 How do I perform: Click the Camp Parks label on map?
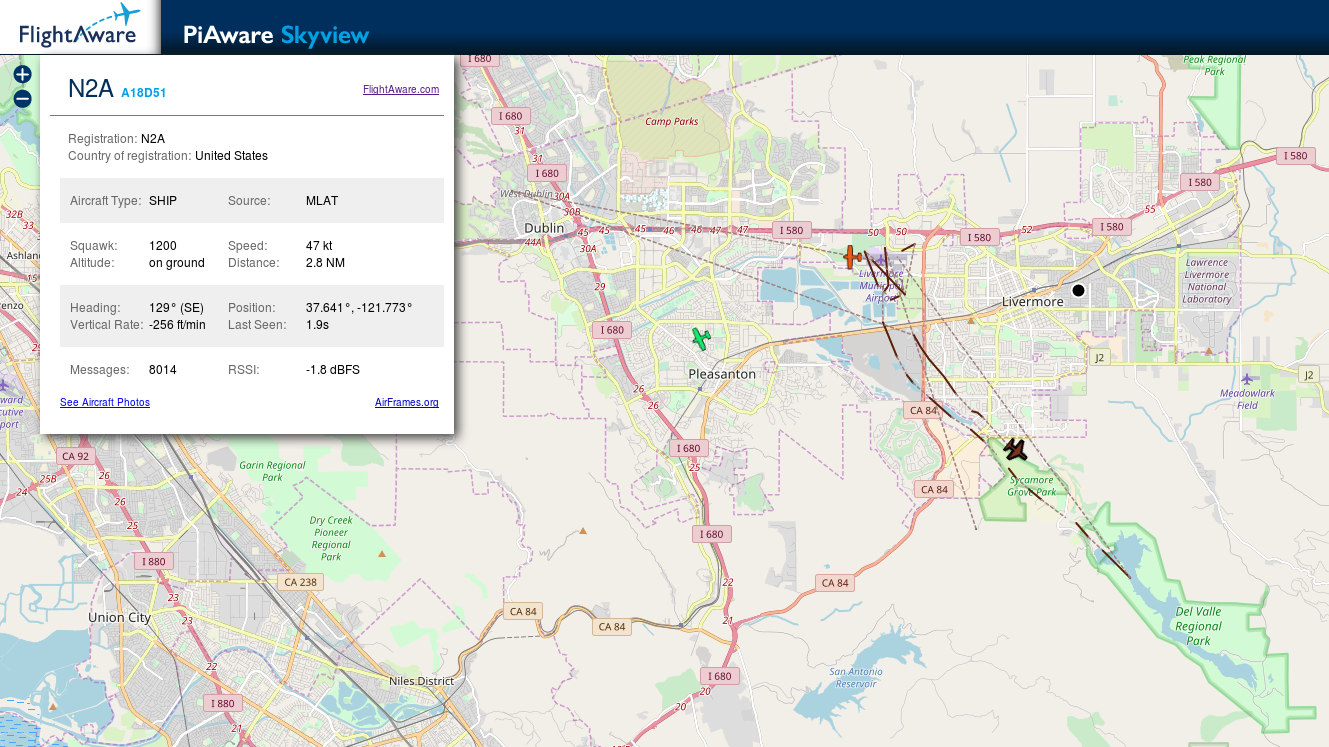pos(672,122)
